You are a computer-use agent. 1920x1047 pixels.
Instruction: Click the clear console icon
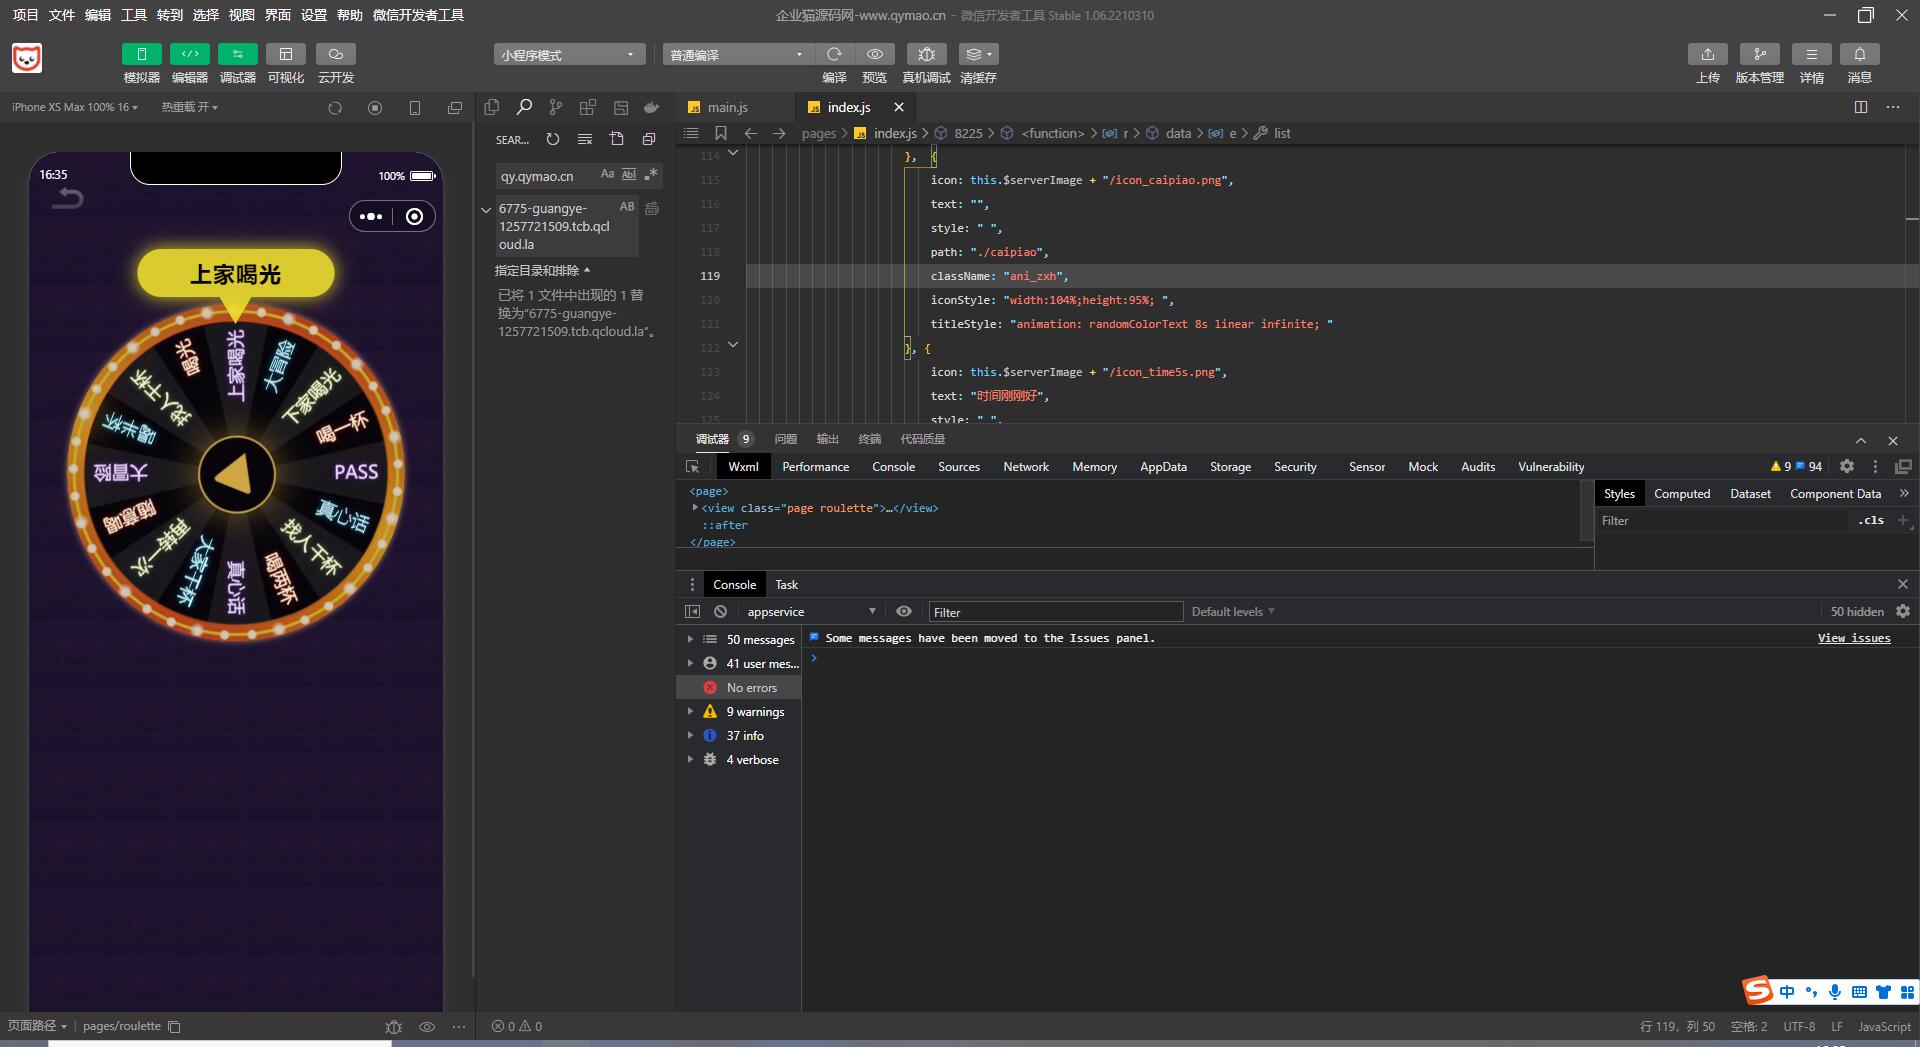[x=720, y=612]
